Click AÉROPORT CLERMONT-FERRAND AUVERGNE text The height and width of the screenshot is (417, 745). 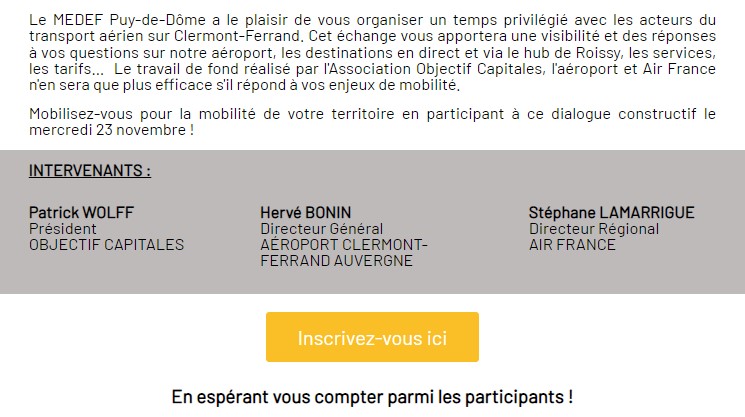[344, 253]
